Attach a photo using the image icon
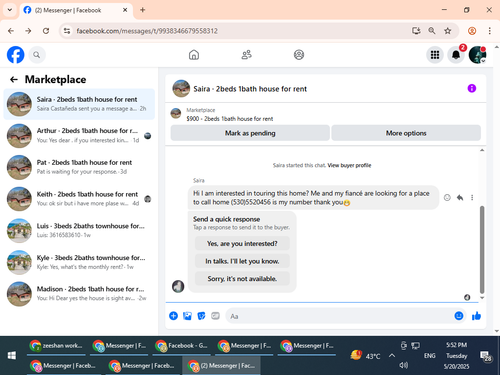500x375 pixels. click(x=187, y=316)
